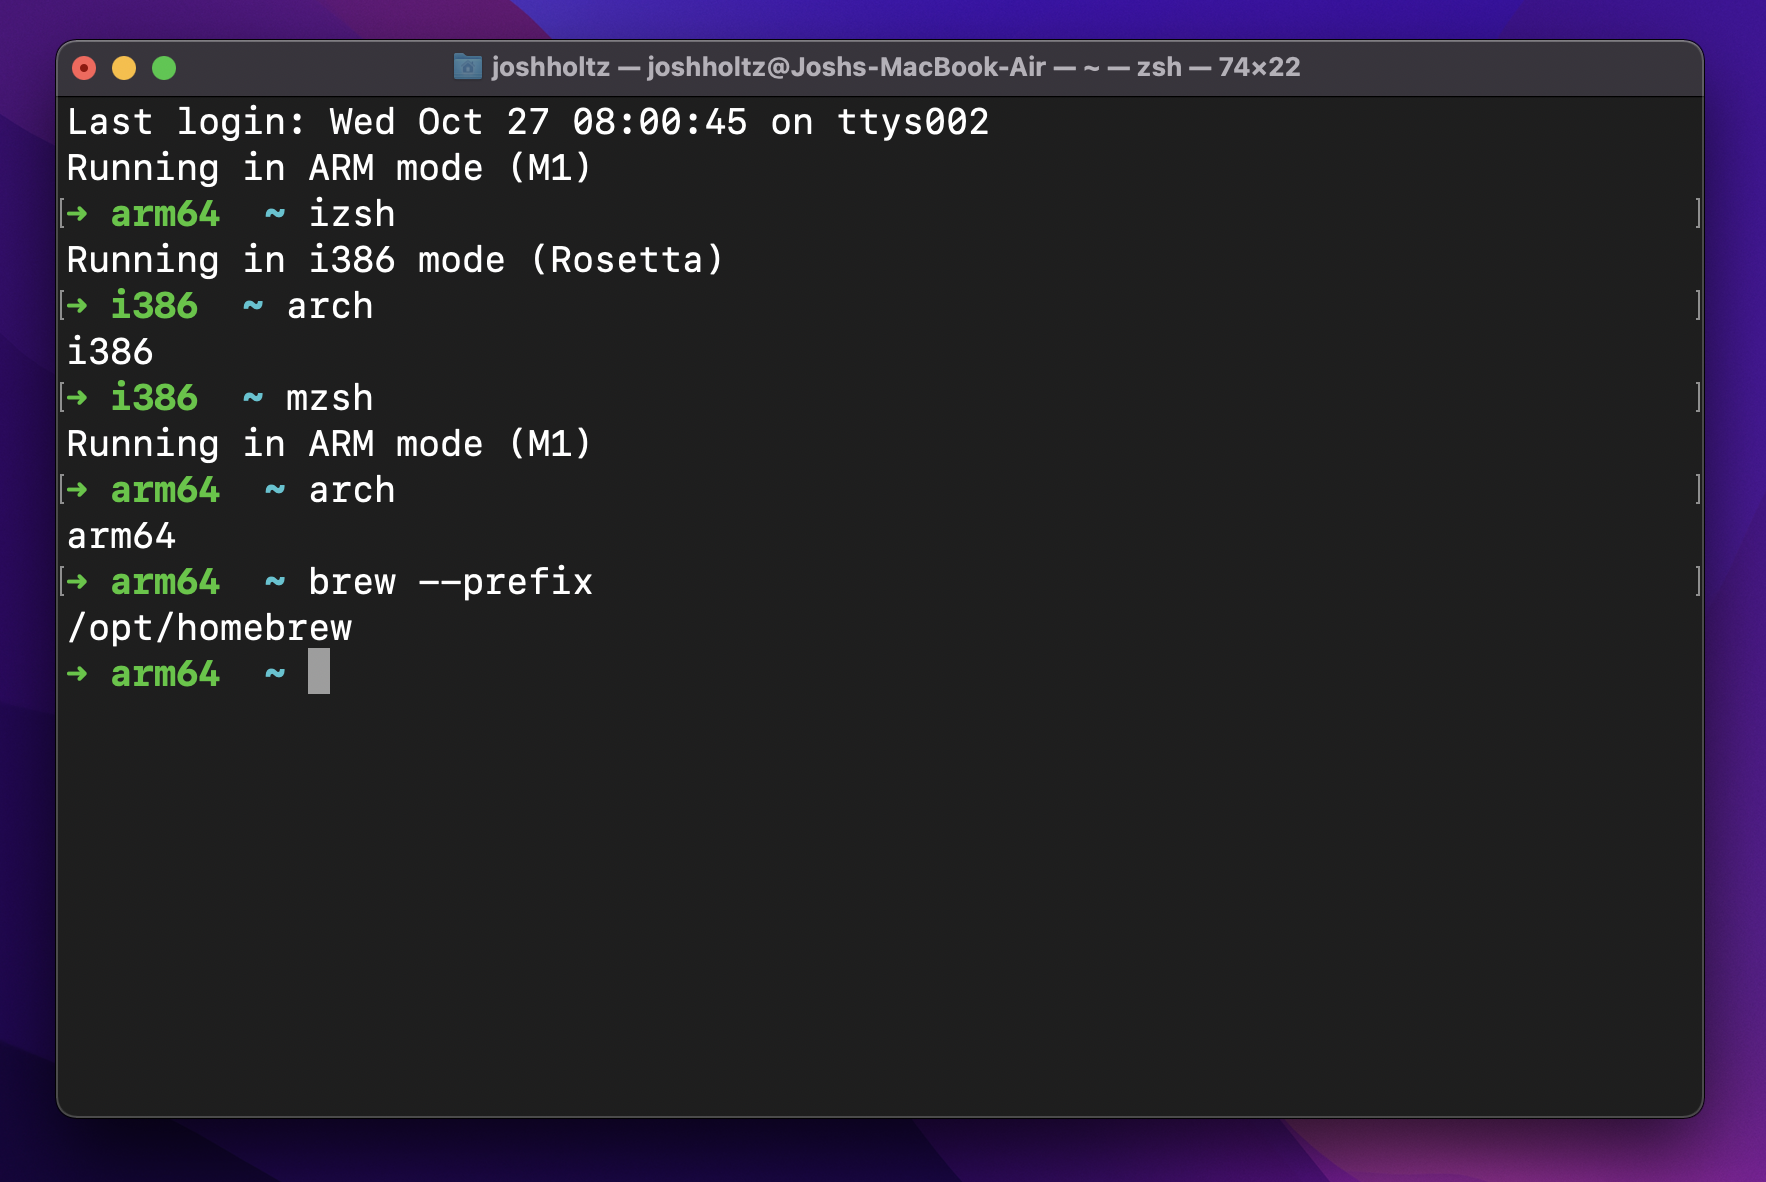The width and height of the screenshot is (1766, 1182).
Task: Click the blue tilde next to i386
Action: click(x=250, y=305)
